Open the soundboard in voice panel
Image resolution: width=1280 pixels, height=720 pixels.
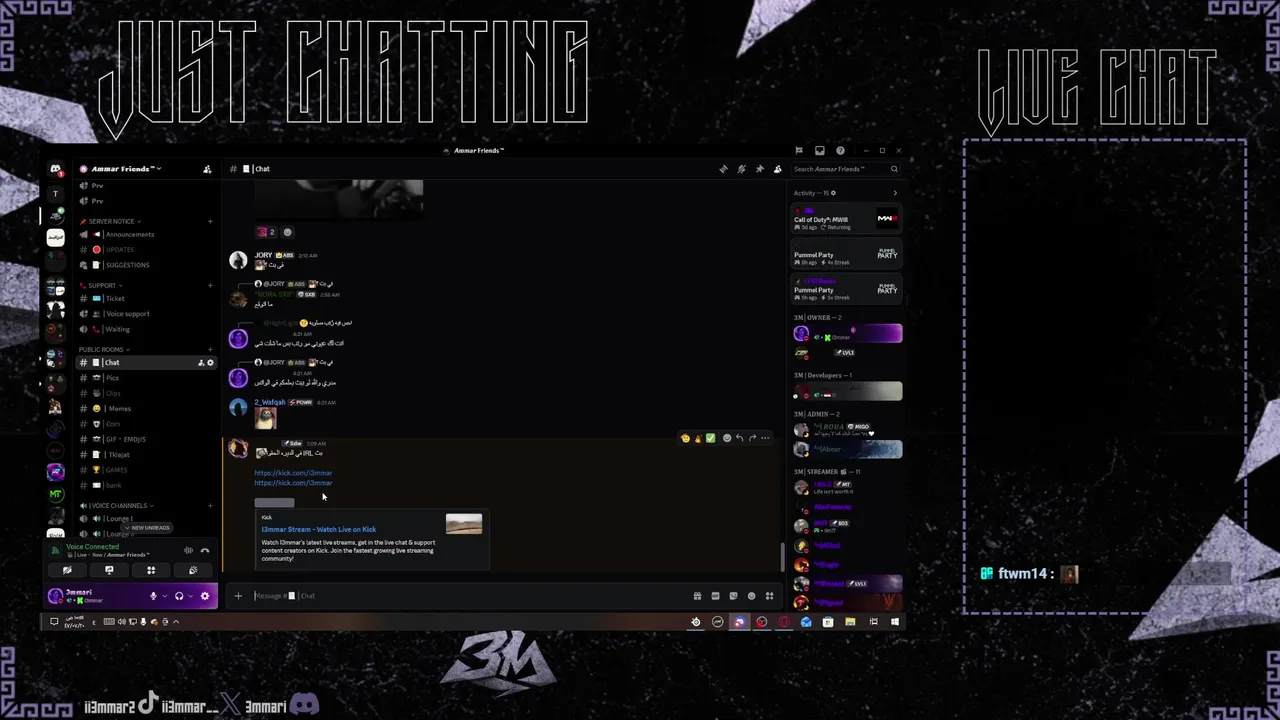click(x=193, y=570)
